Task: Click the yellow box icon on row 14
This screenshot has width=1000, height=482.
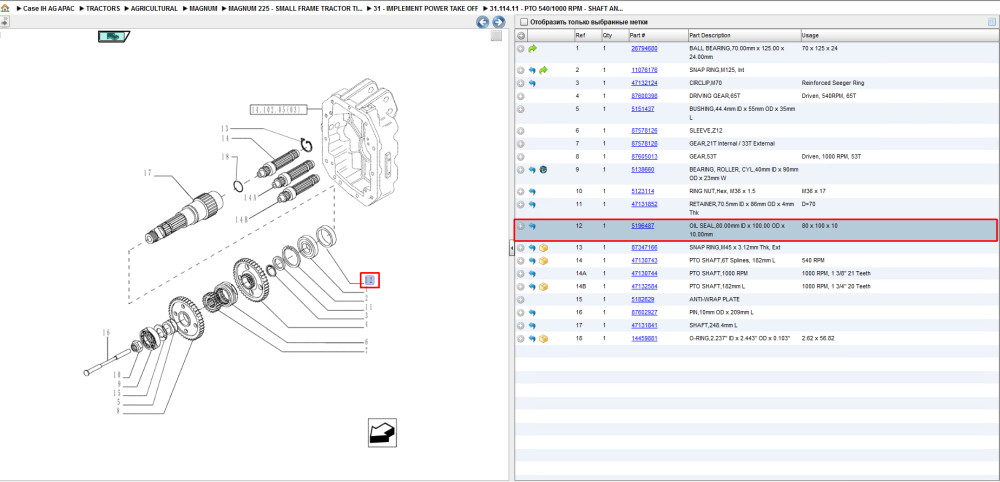Action: (x=543, y=261)
